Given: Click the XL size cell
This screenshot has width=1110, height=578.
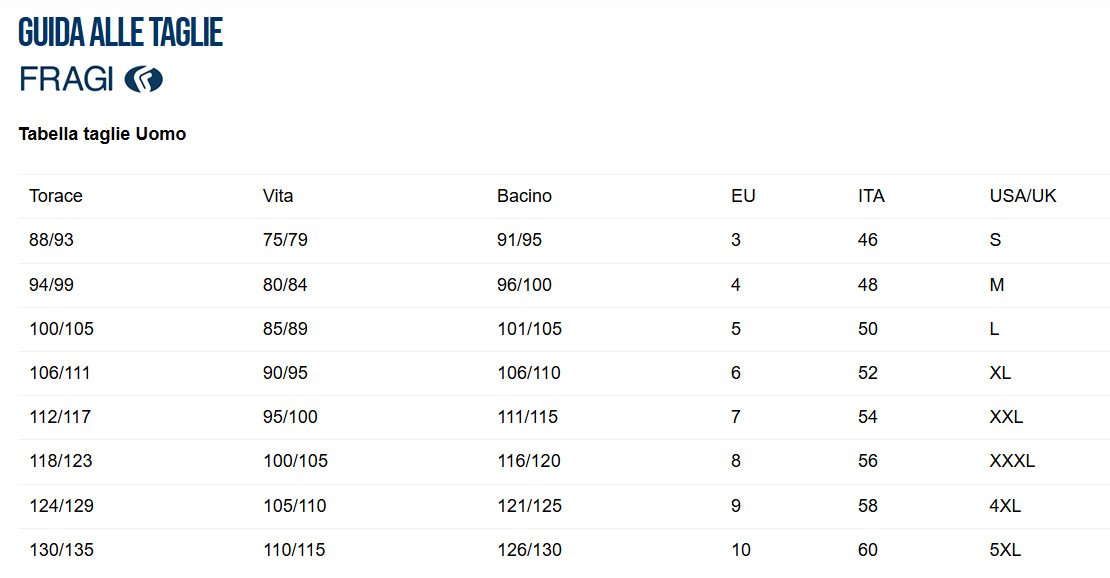Looking at the screenshot, I should (1000, 373).
